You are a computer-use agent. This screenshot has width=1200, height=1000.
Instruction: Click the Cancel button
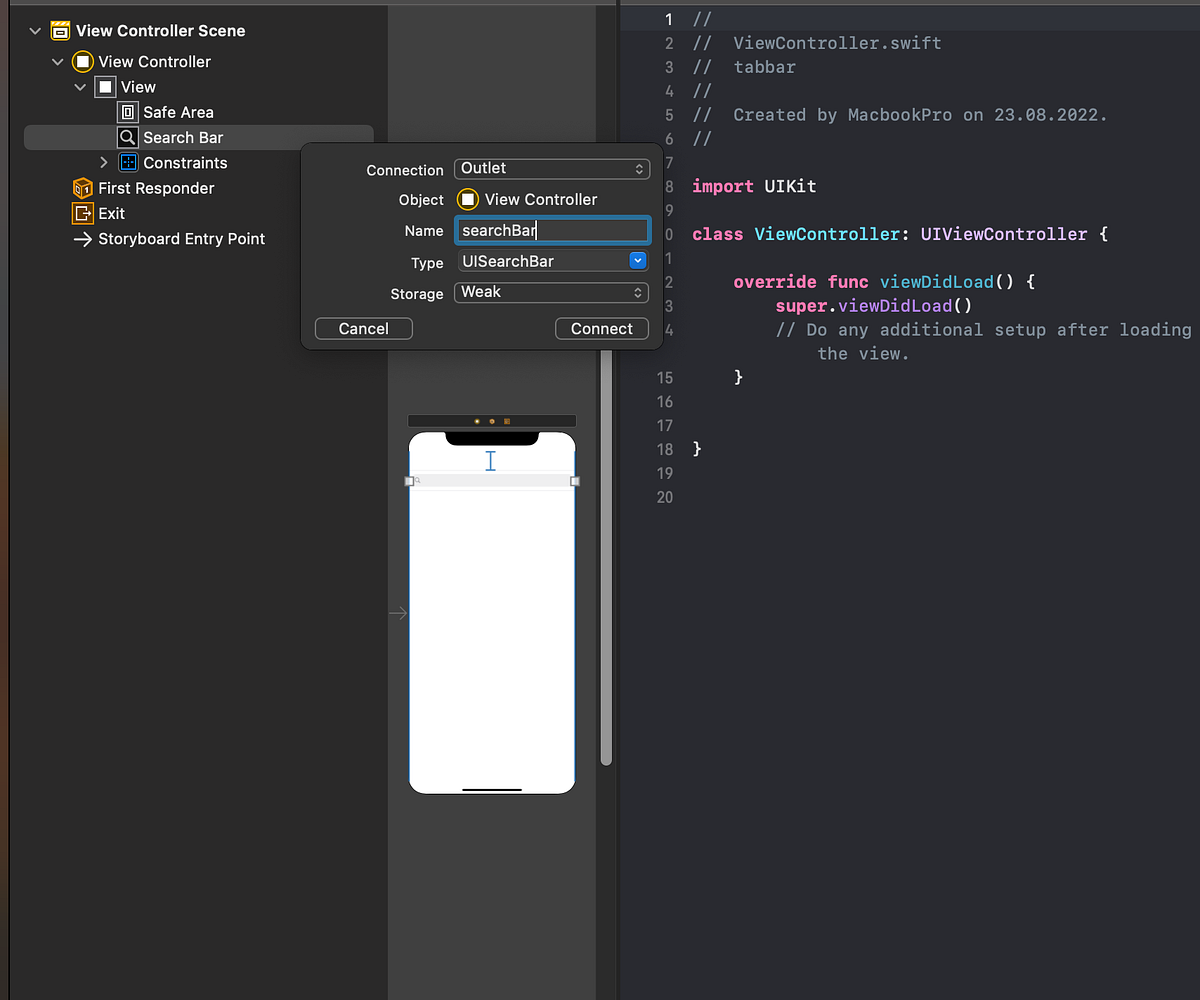363,328
